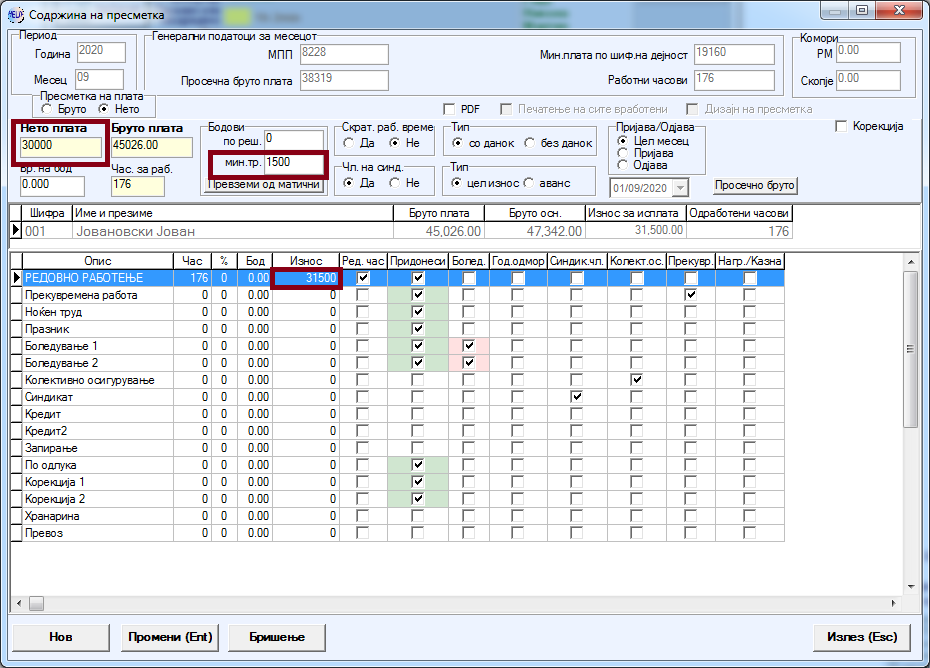
Task: Click the Работни часови field
Action: pyautogui.click(x=734, y=80)
